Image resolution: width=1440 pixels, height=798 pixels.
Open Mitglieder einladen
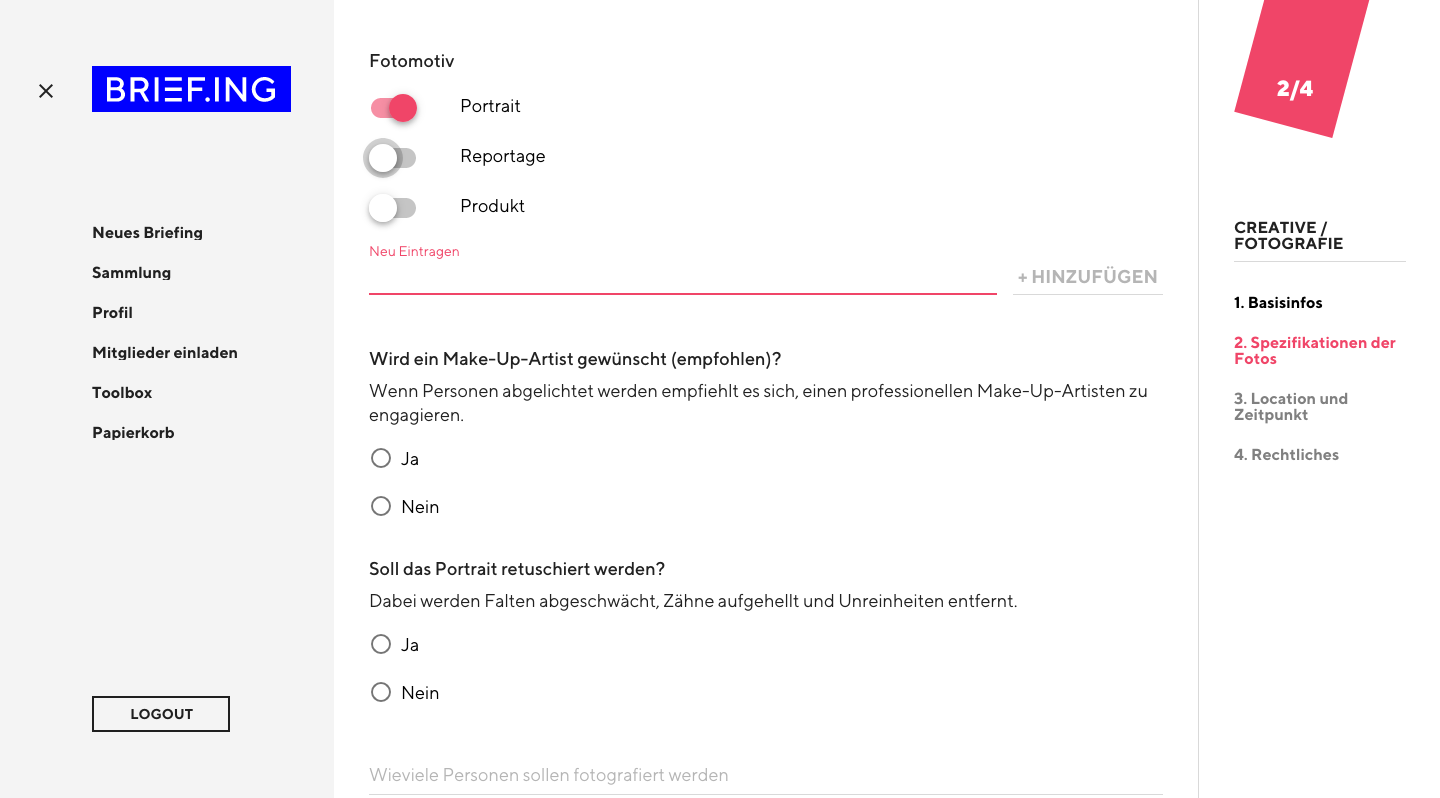click(165, 352)
